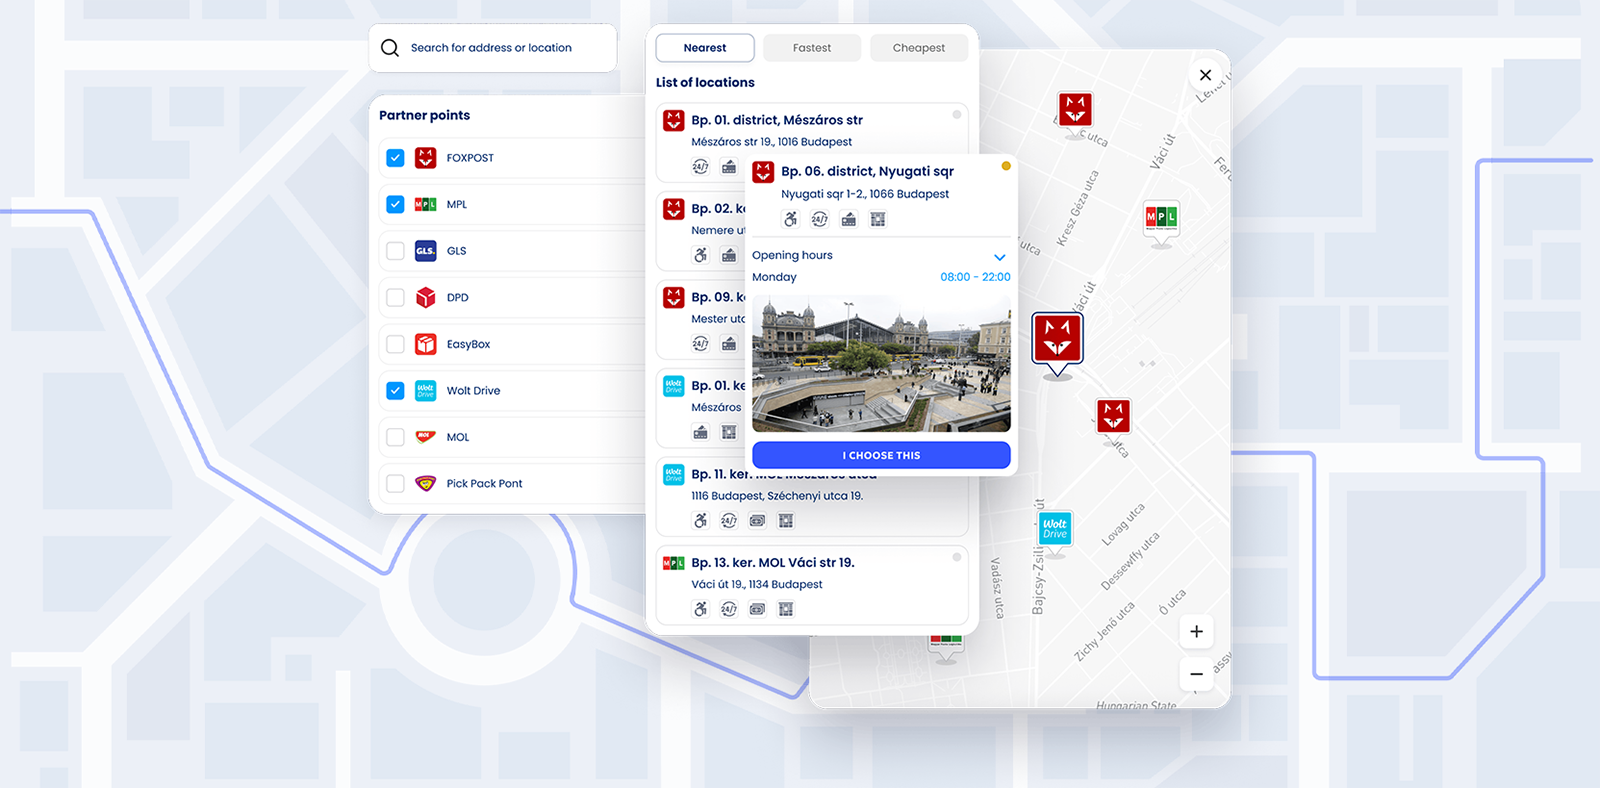Screen dimensions: 1600x788
Task: Click the Bp. 06. district, Nyugati sqr title
Action: [868, 172]
